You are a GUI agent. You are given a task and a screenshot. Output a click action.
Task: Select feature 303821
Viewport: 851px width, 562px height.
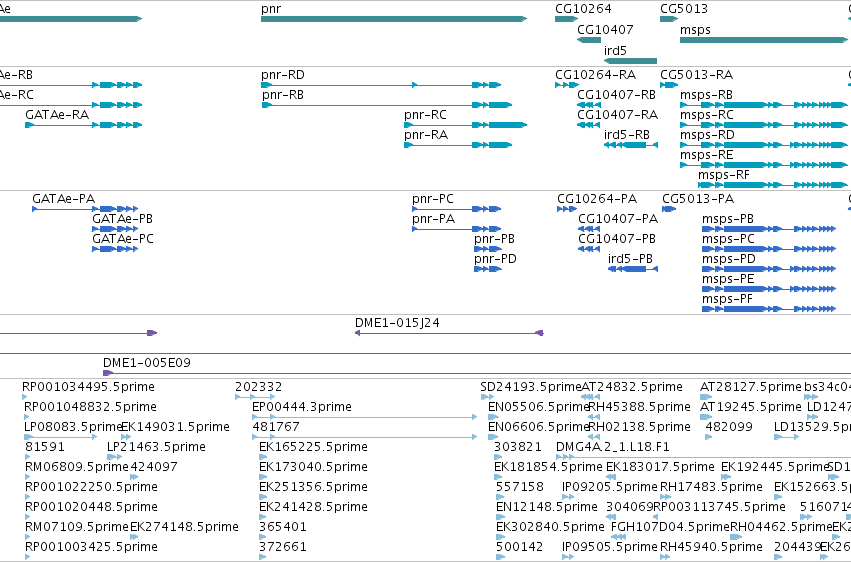click(x=497, y=457)
